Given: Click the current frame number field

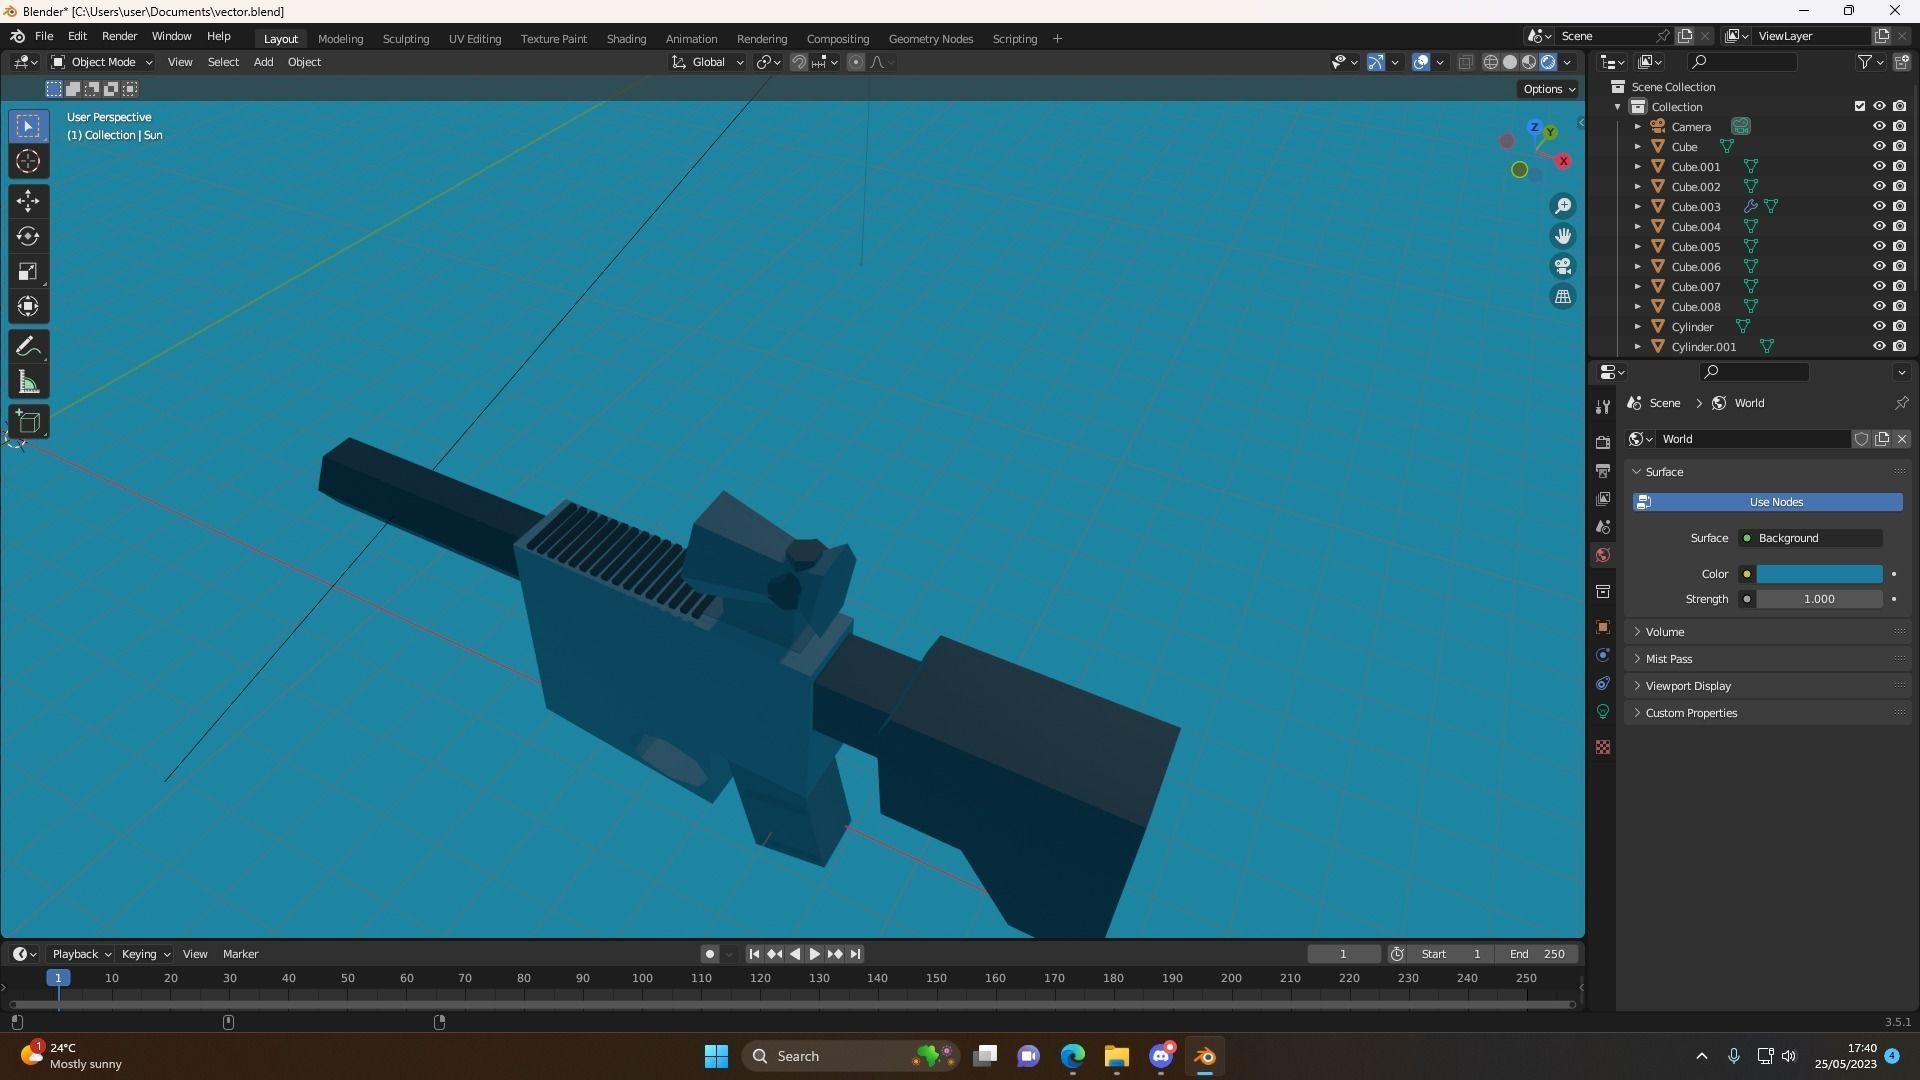Looking at the screenshot, I should pos(1343,954).
